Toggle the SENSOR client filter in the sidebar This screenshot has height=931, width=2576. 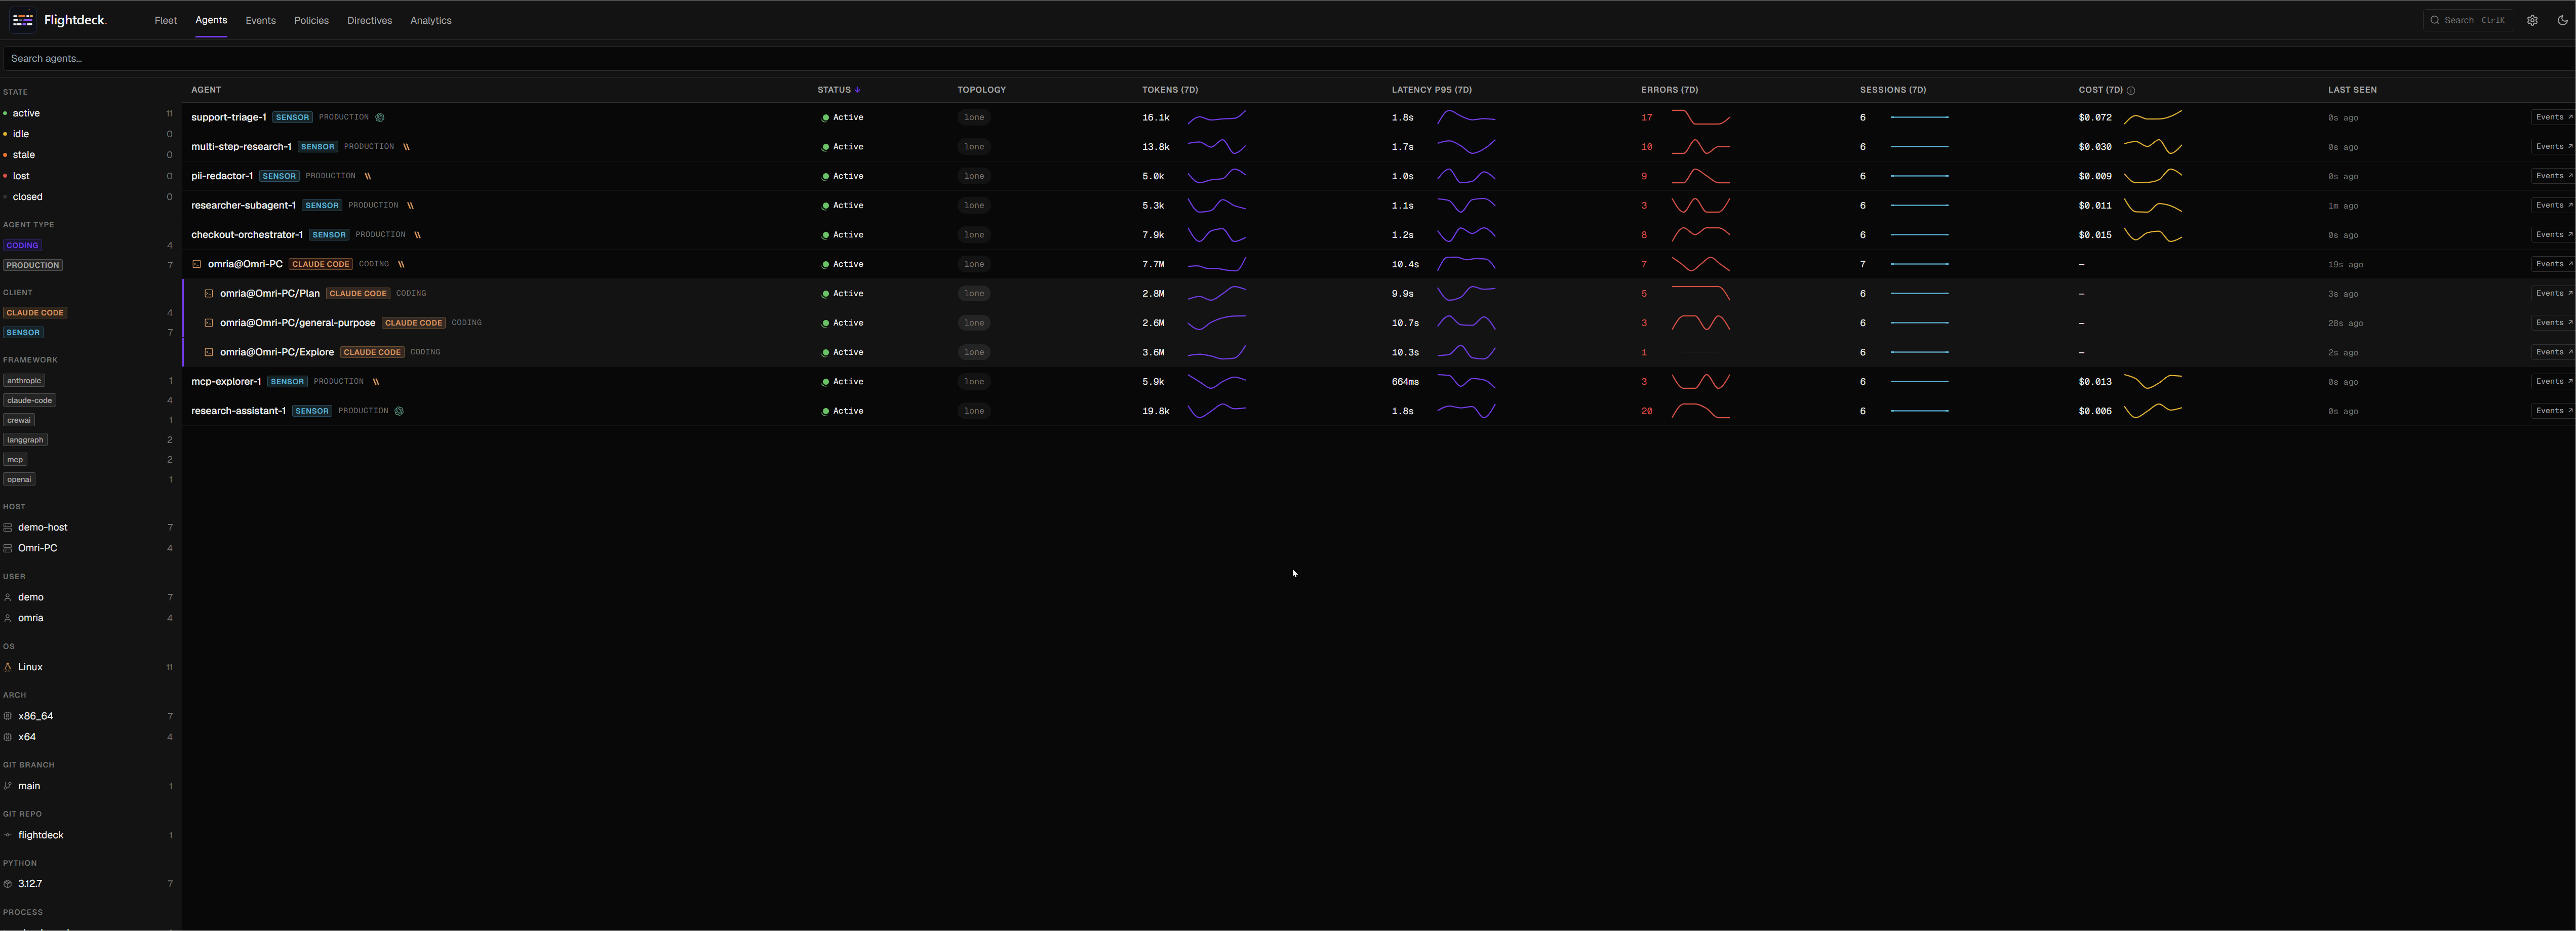(23, 333)
